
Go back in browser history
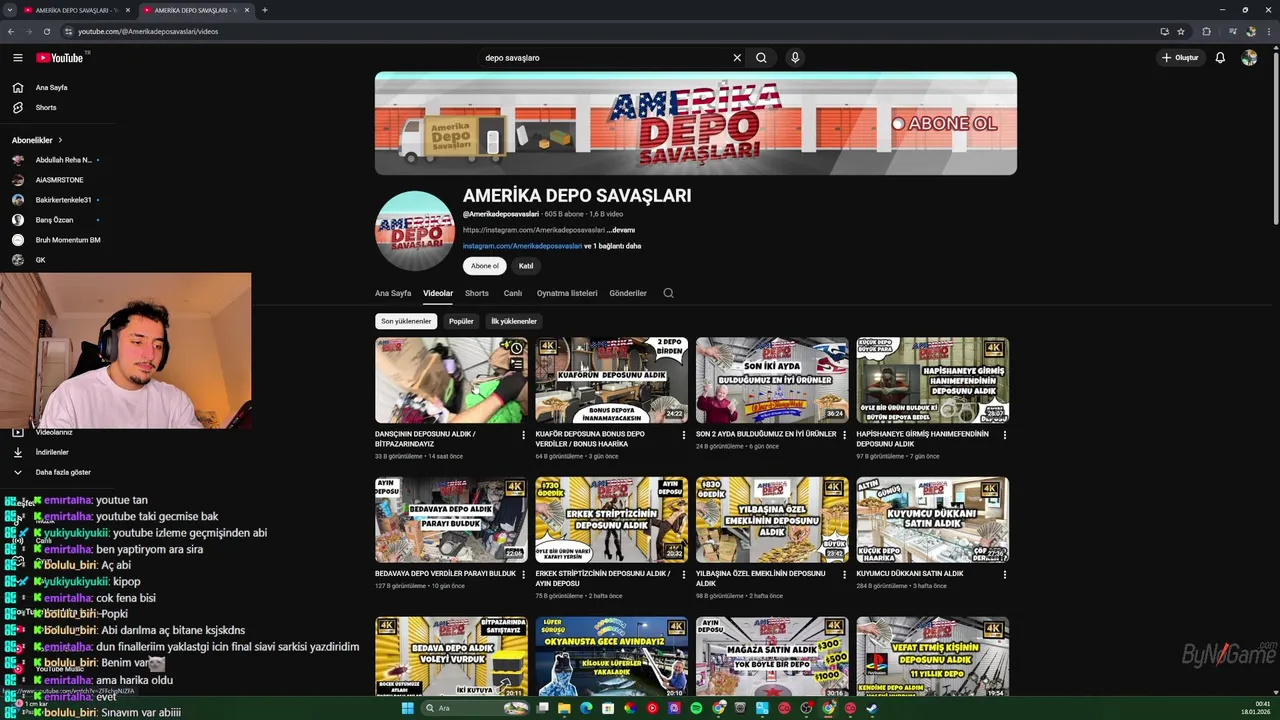(x=11, y=31)
